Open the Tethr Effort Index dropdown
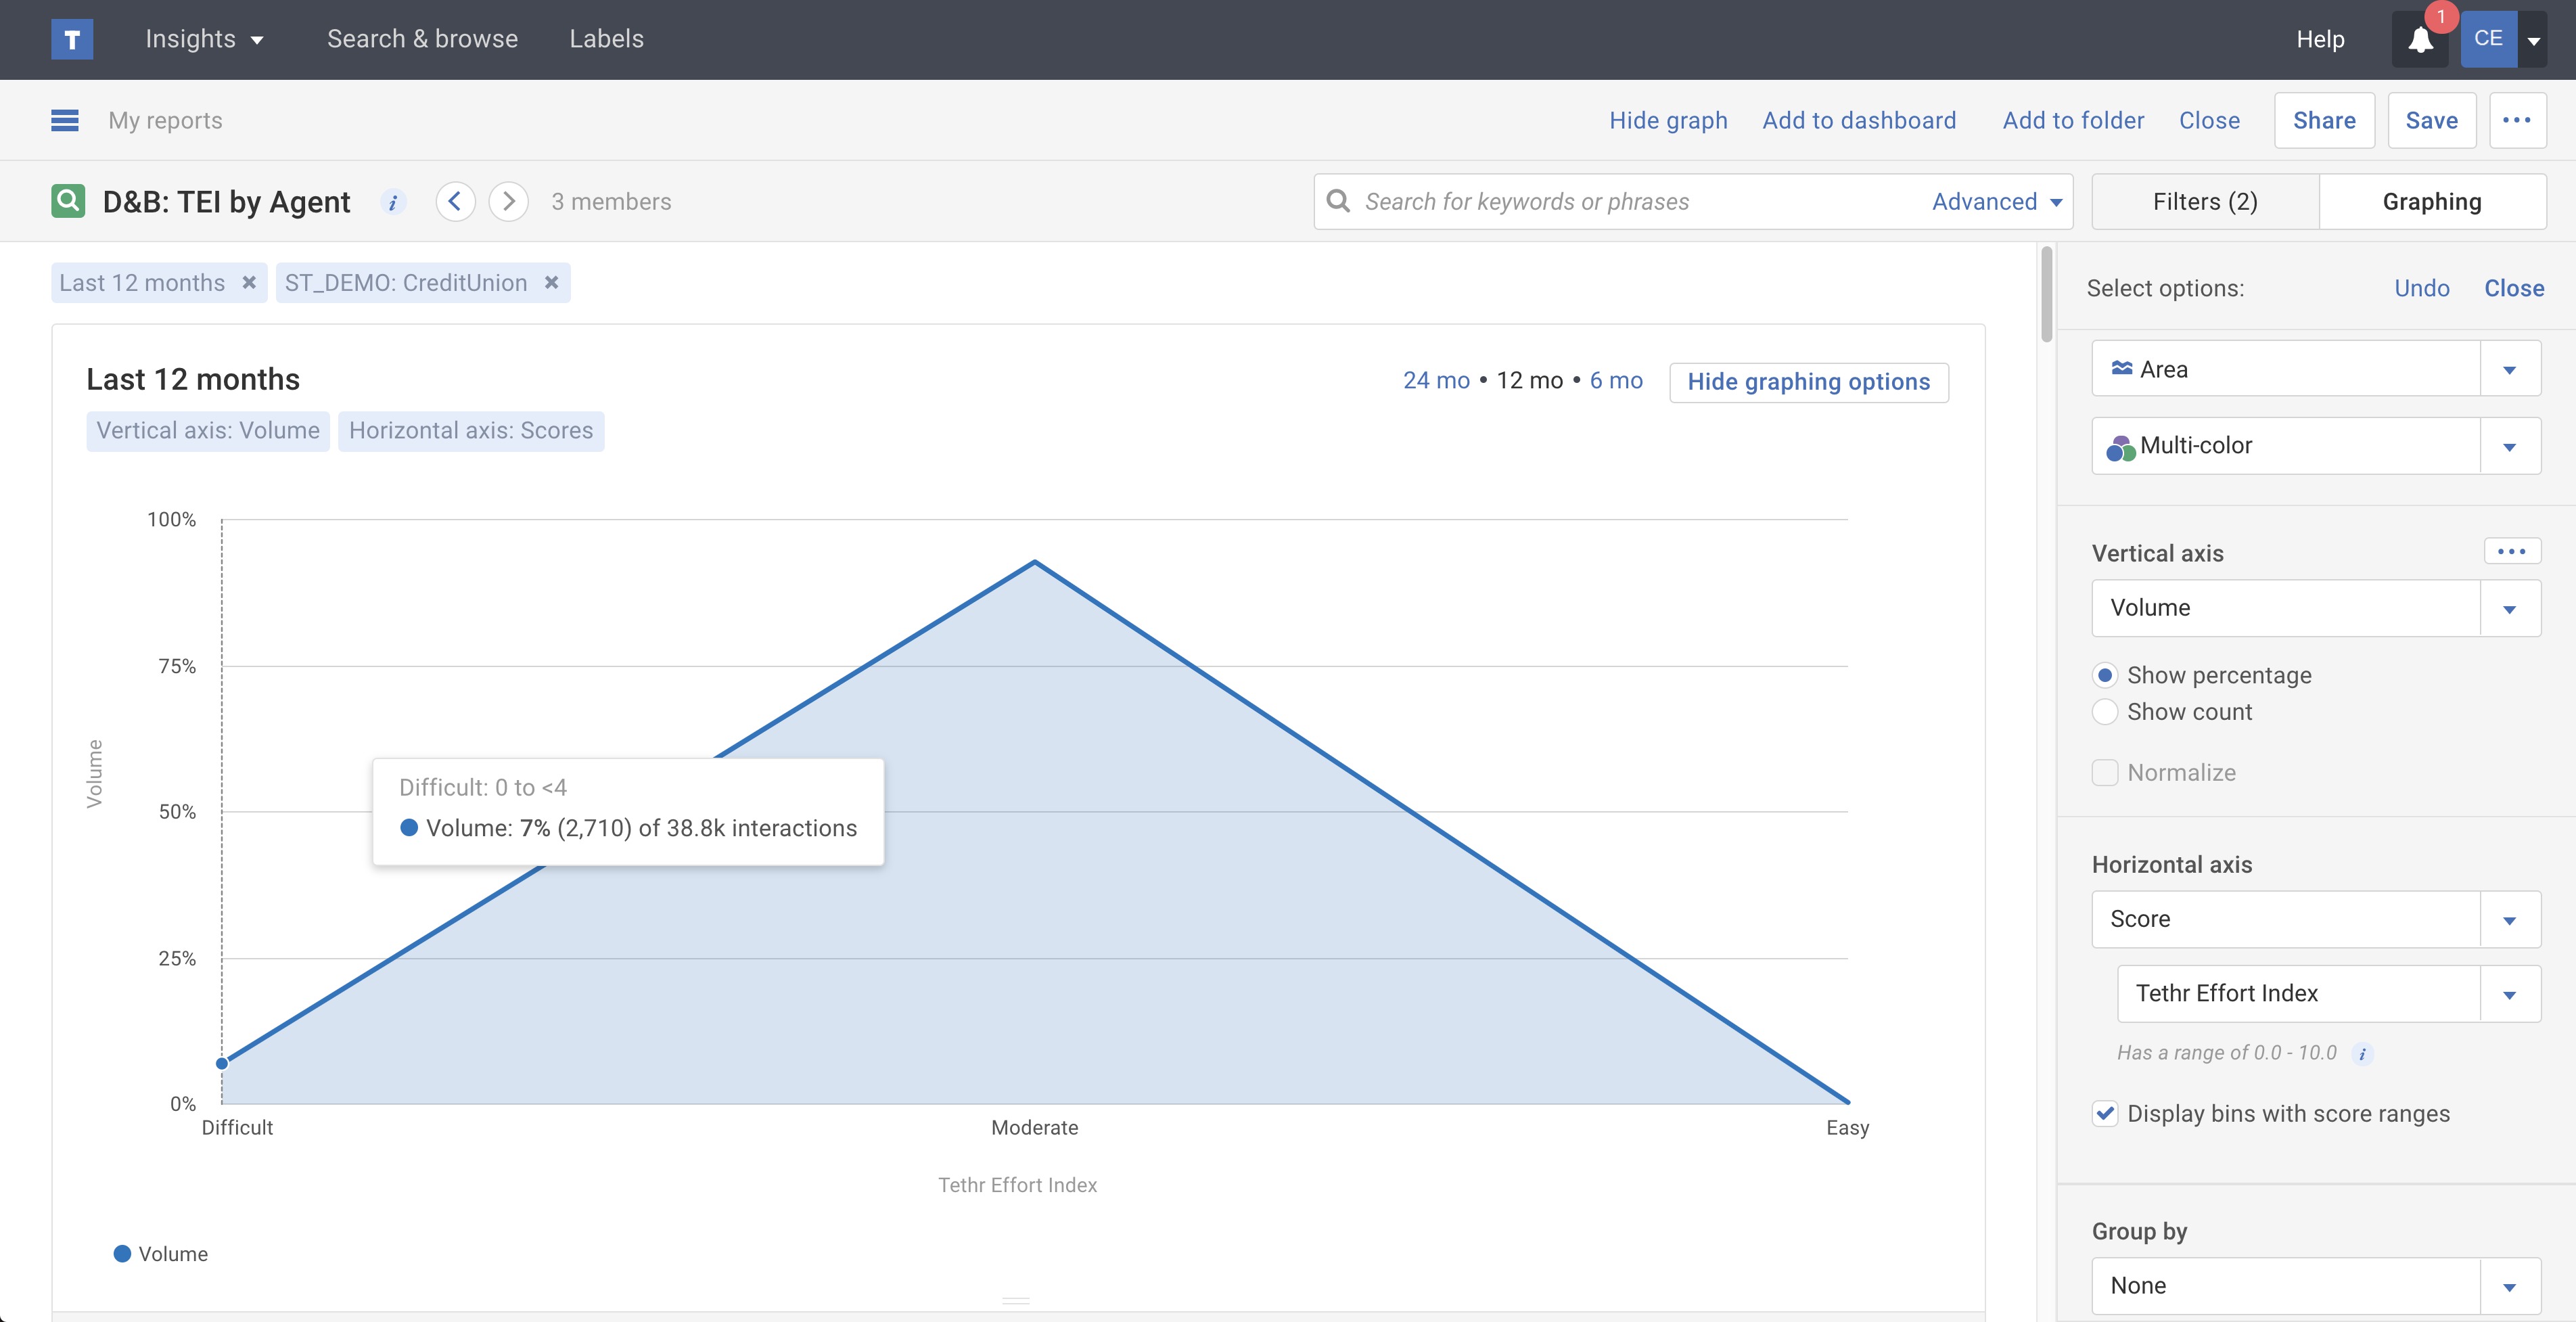The image size is (2576, 1322). click(x=2509, y=994)
